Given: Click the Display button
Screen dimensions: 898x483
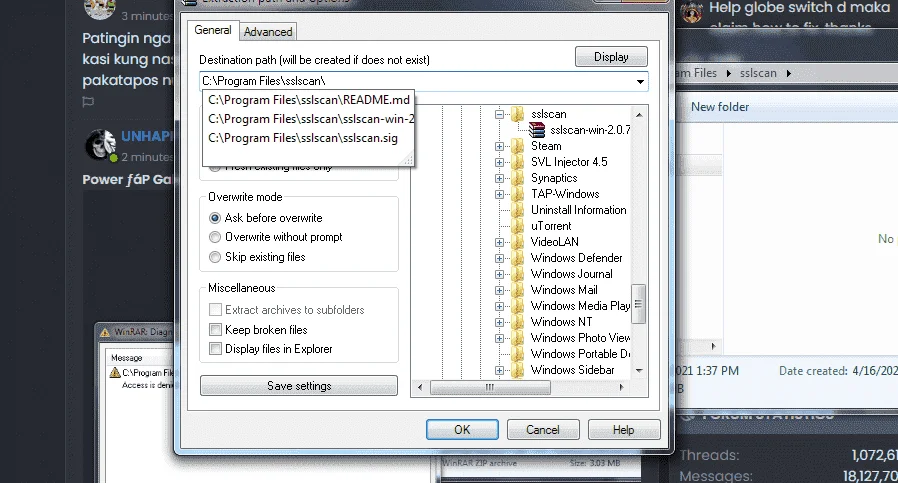Looking at the screenshot, I should pyautogui.click(x=611, y=57).
